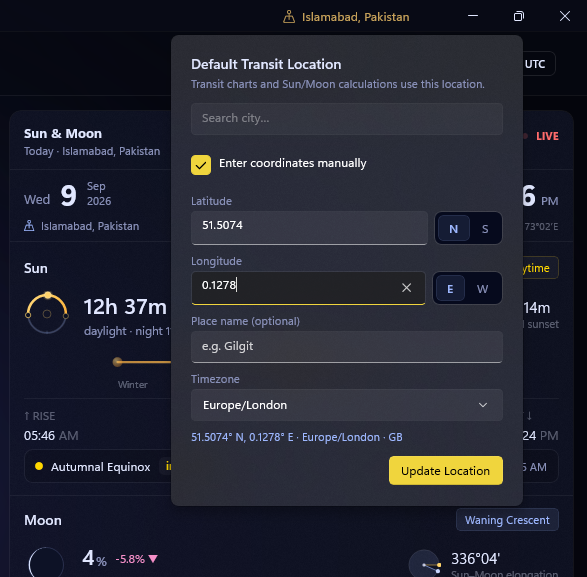Click the Longitude label

(x=216, y=261)
